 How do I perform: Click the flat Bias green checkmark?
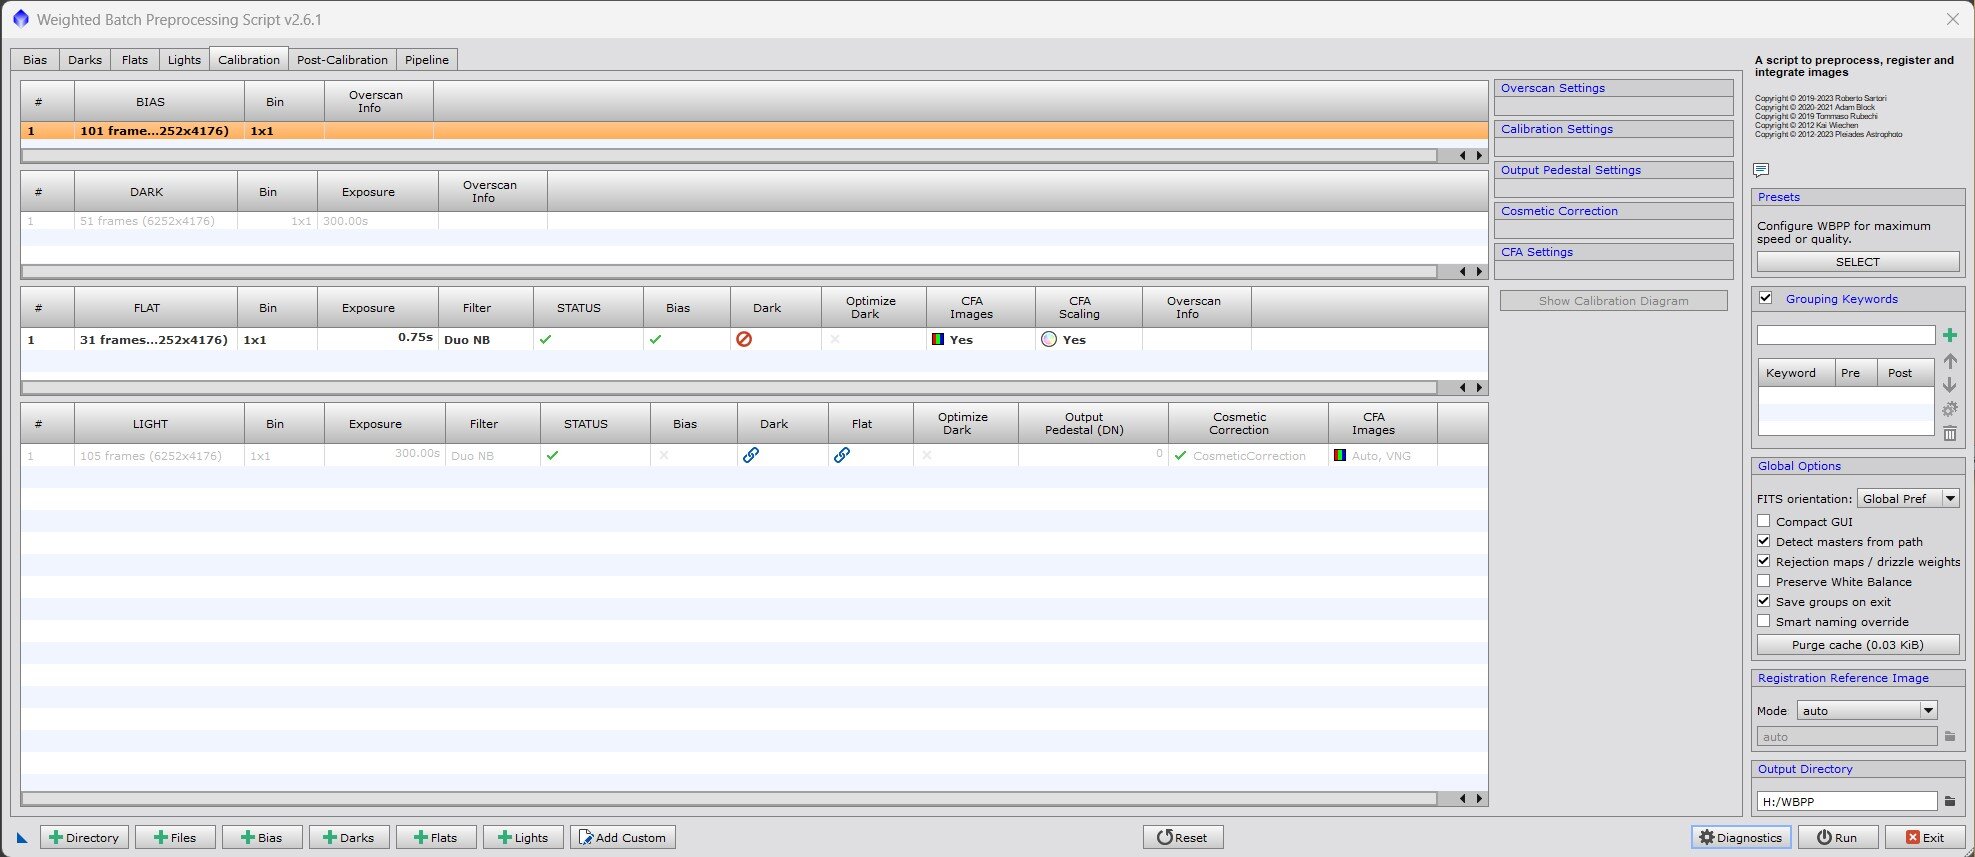655,339
